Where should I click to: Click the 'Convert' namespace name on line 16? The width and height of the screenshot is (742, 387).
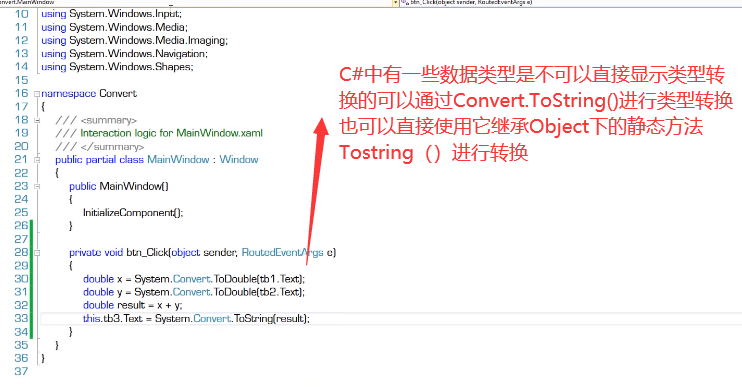[x=118, y=93]
